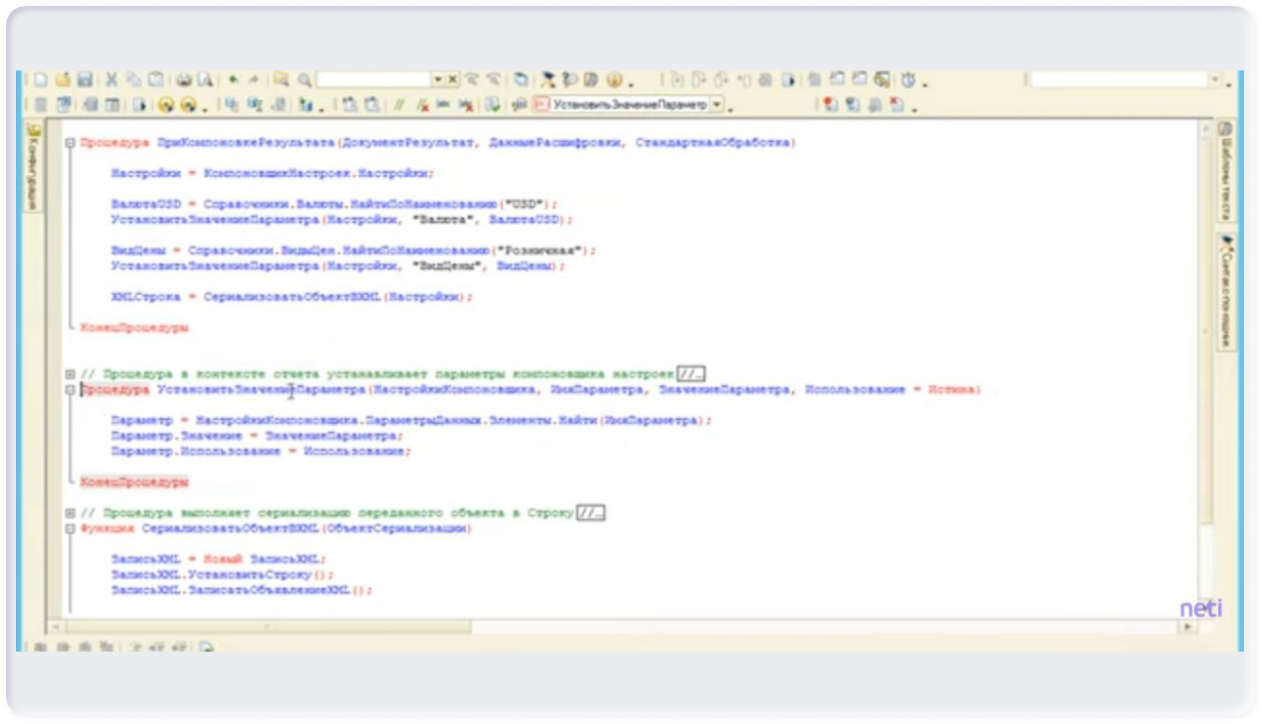Click the Find (magnifier) icon beside search box
Viewport: 1262px width, 724px height.
coord(304,80)
